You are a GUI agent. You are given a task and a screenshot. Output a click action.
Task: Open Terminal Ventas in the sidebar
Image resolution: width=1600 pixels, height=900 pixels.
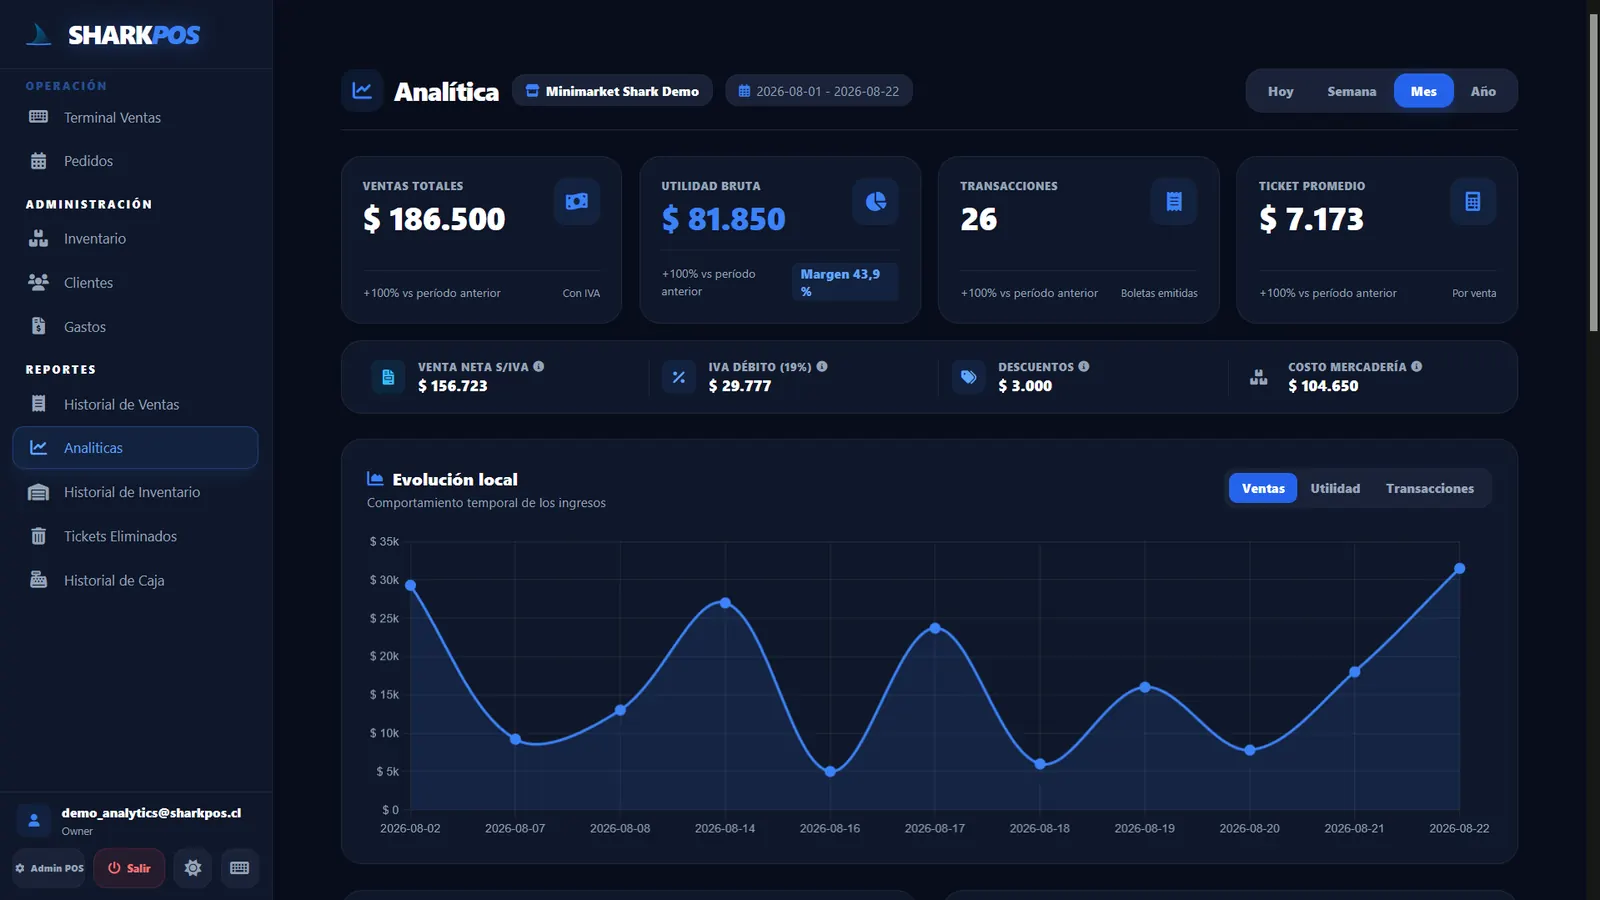coord(135,117)
